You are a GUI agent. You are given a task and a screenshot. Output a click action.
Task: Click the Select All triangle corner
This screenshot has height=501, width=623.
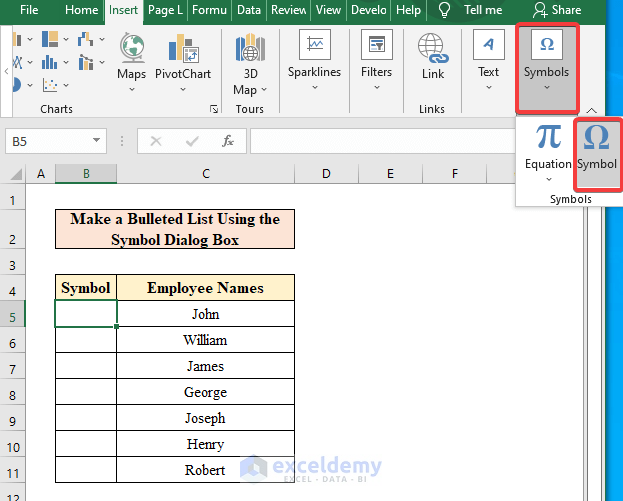coord(15,174)
